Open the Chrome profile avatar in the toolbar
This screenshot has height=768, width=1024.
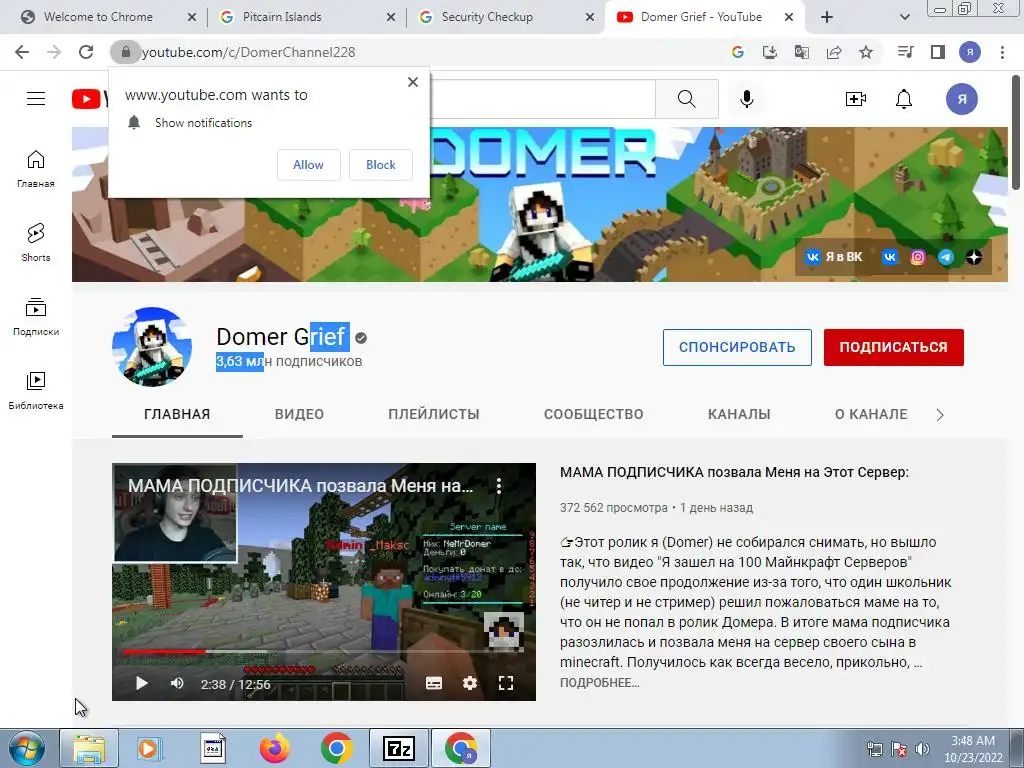point(970,52)
